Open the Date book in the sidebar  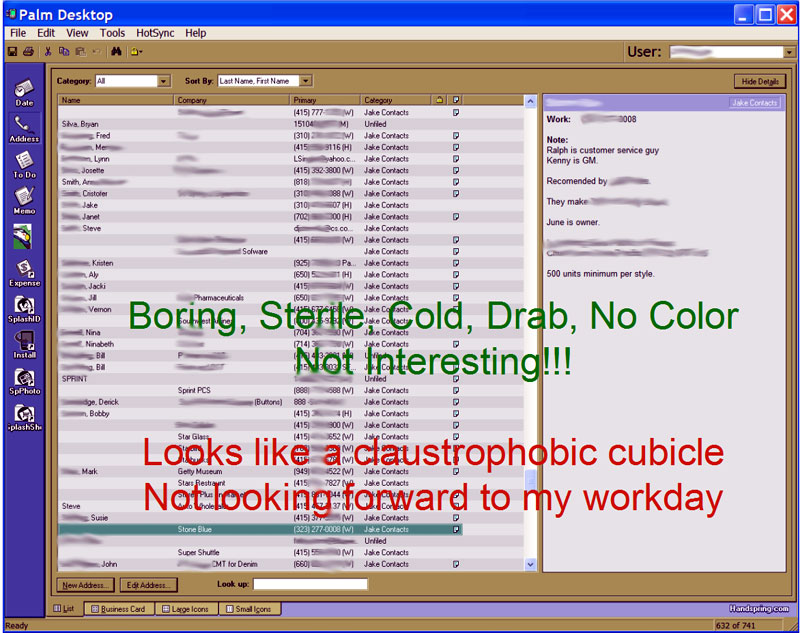click(x=24, y=92)
